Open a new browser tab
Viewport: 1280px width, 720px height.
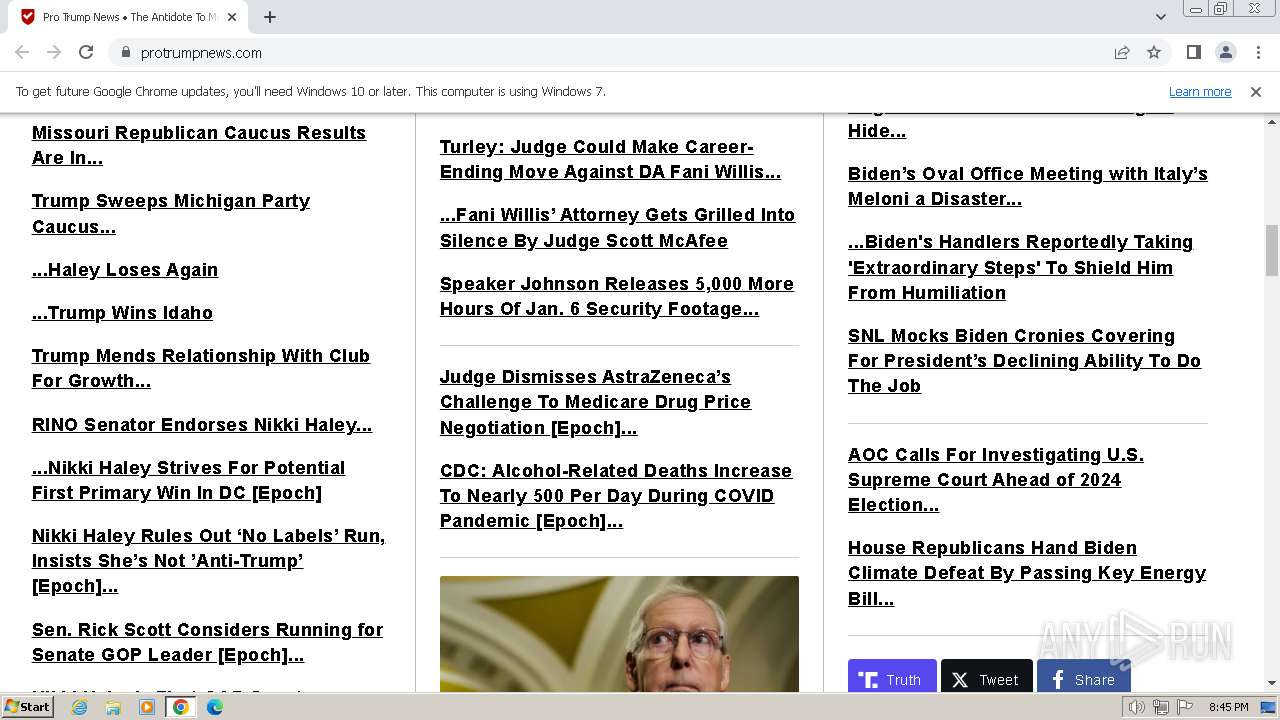270,17
